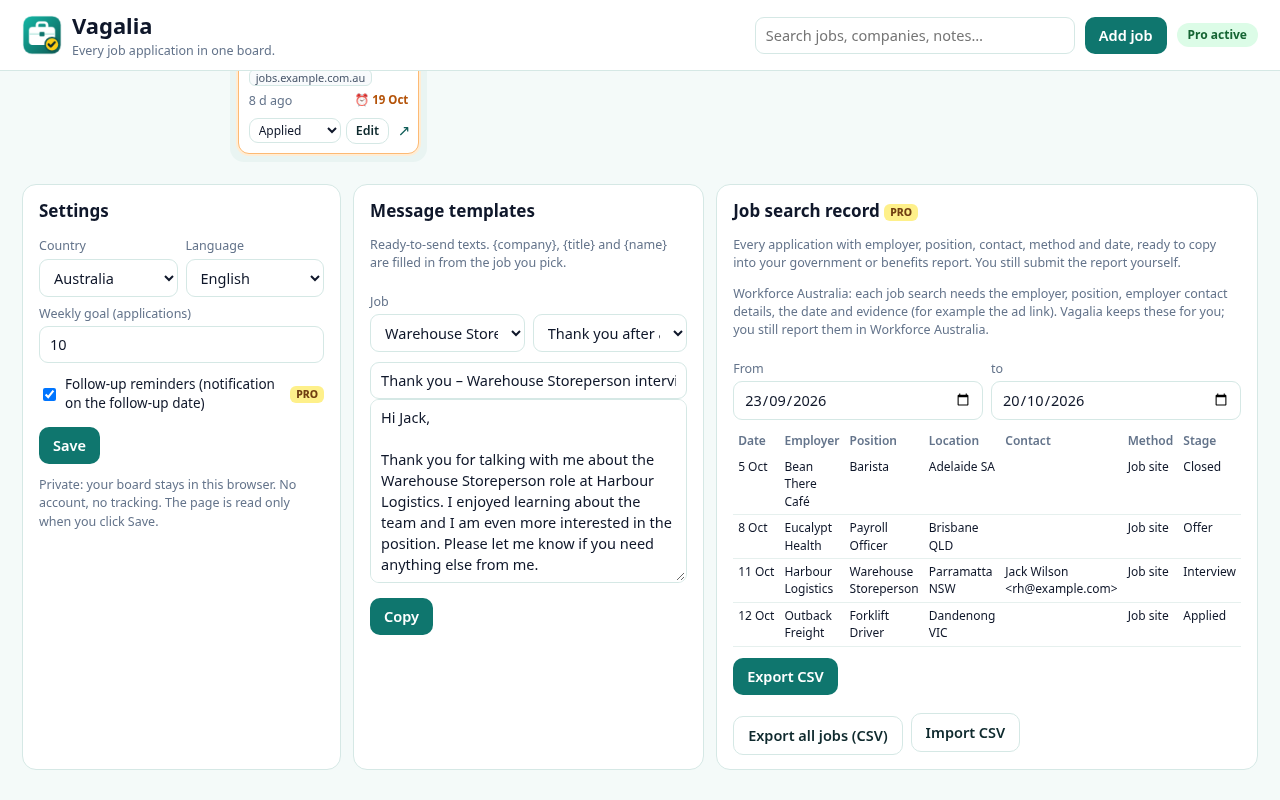Open the Country dropdown set to Australia
The height and width of the screenshot is (800, 1280).
pyautogui.click(x=108, y=278)
